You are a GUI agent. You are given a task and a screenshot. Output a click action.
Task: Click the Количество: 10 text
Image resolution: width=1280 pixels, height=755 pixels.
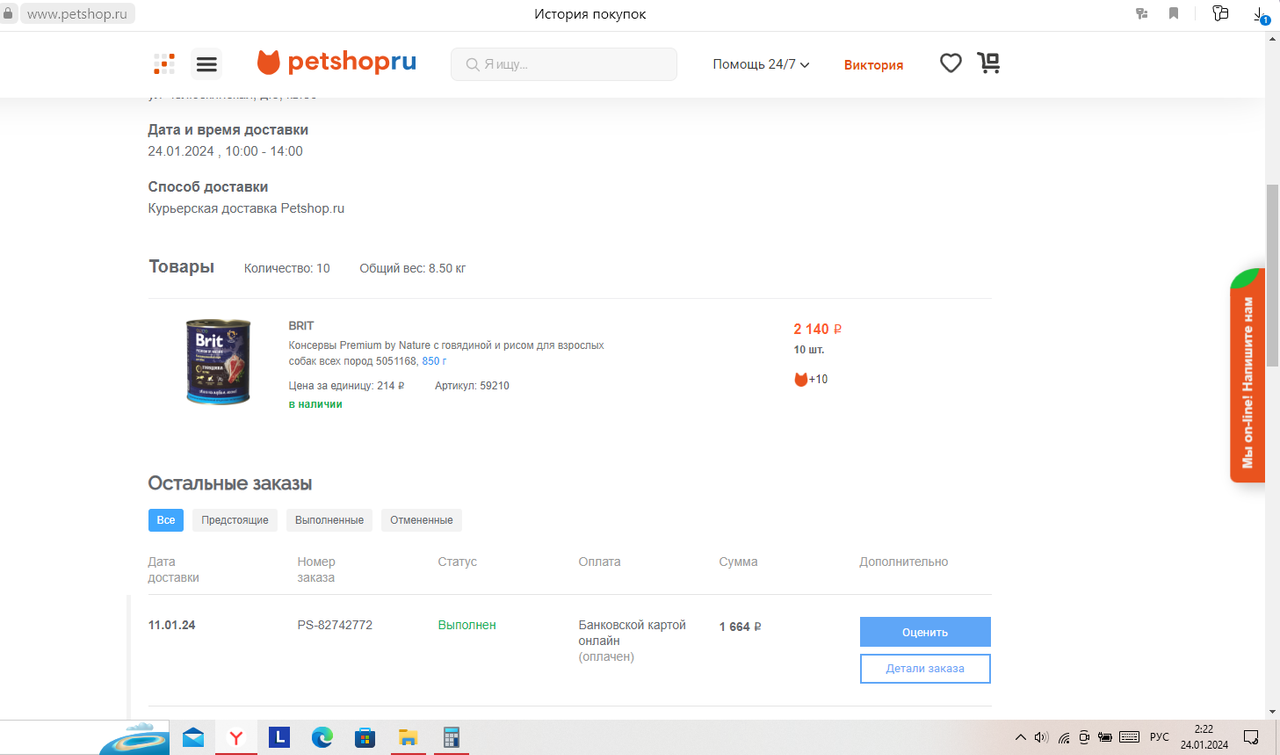pyautogui.click(x=287, y=269)
